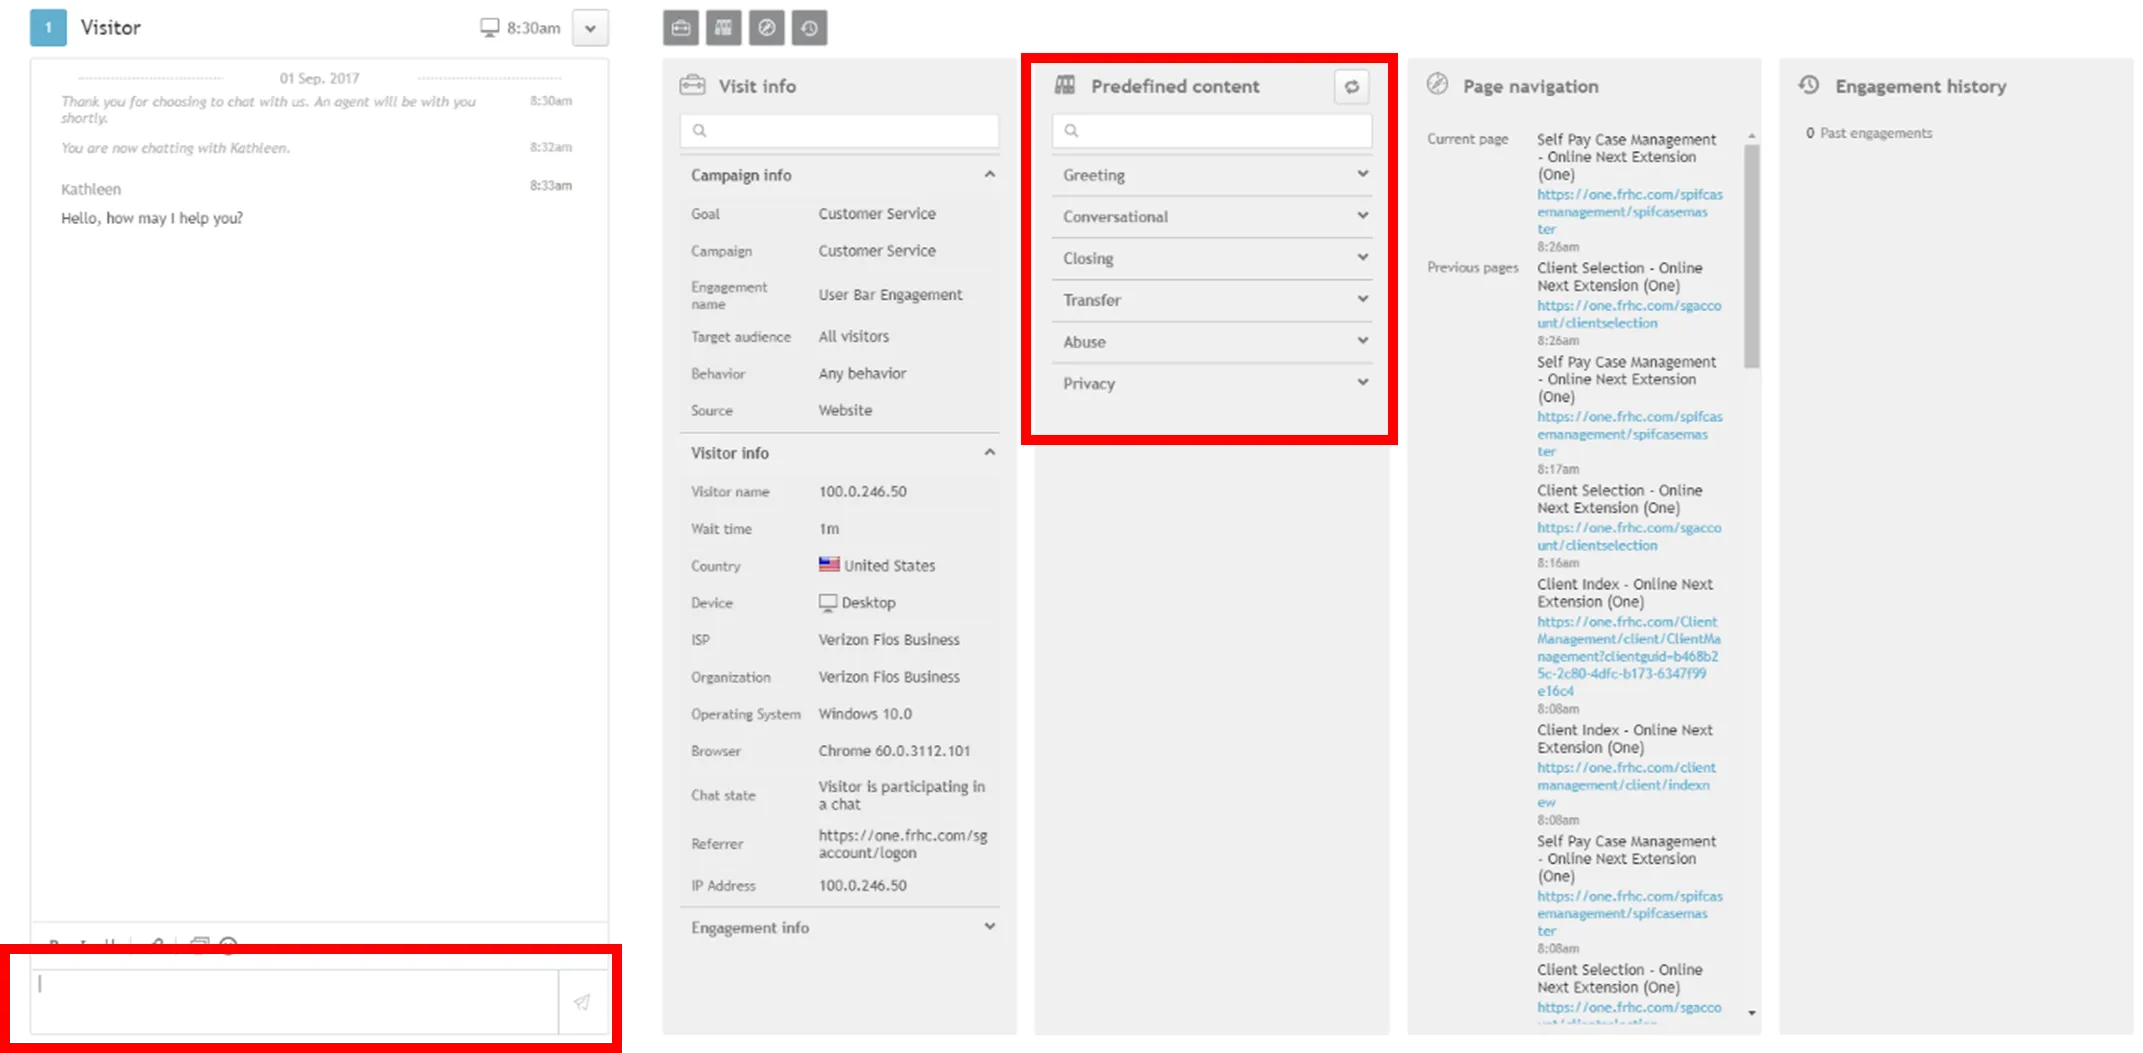Collapse the Visitor info section
The height and width of the screenshot is (1053, 2143).
coord(989,453)
